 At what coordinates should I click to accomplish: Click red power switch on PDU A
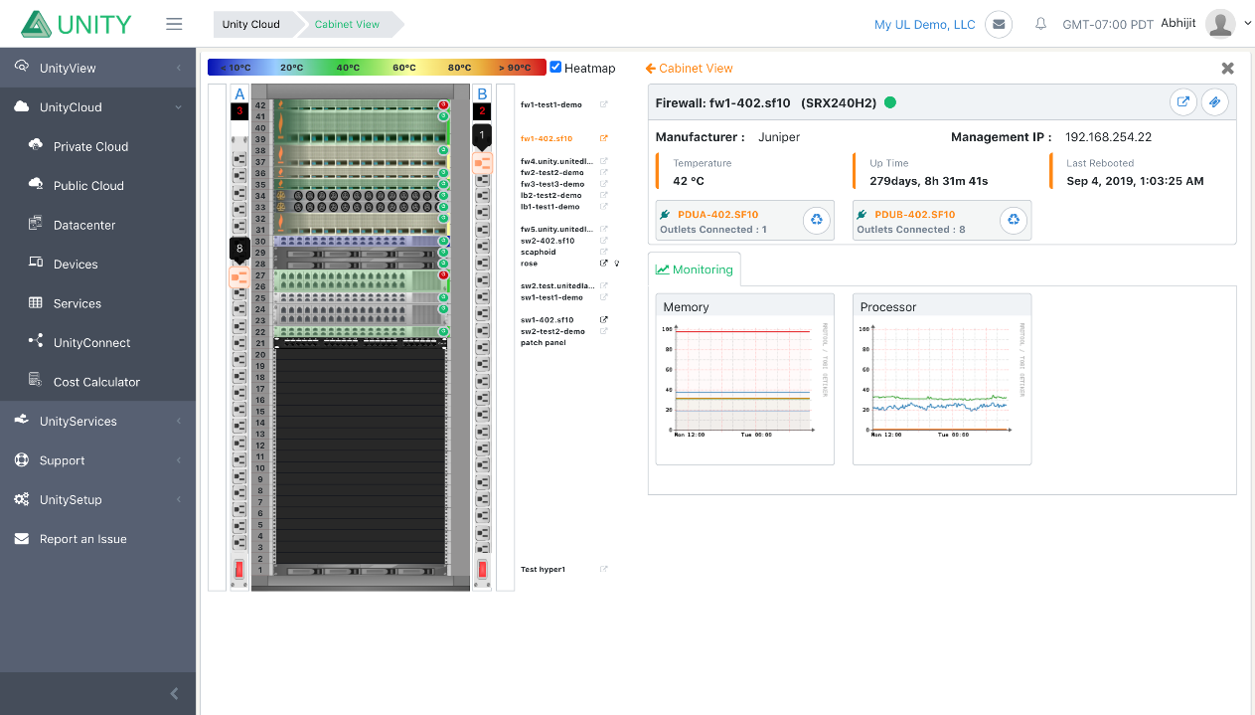coord(239,570)
